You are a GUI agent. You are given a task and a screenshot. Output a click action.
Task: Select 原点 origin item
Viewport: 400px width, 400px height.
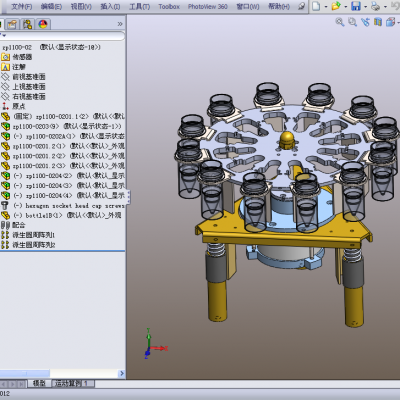tap(13, 106)
